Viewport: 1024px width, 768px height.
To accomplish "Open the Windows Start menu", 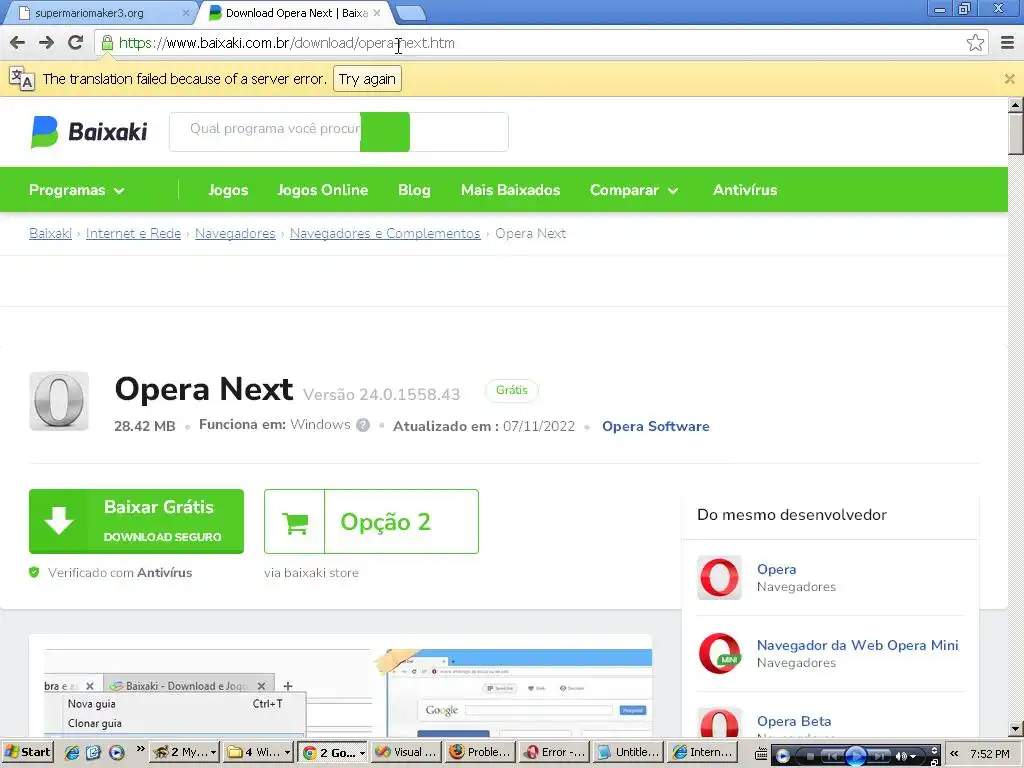I will (27, 752).
